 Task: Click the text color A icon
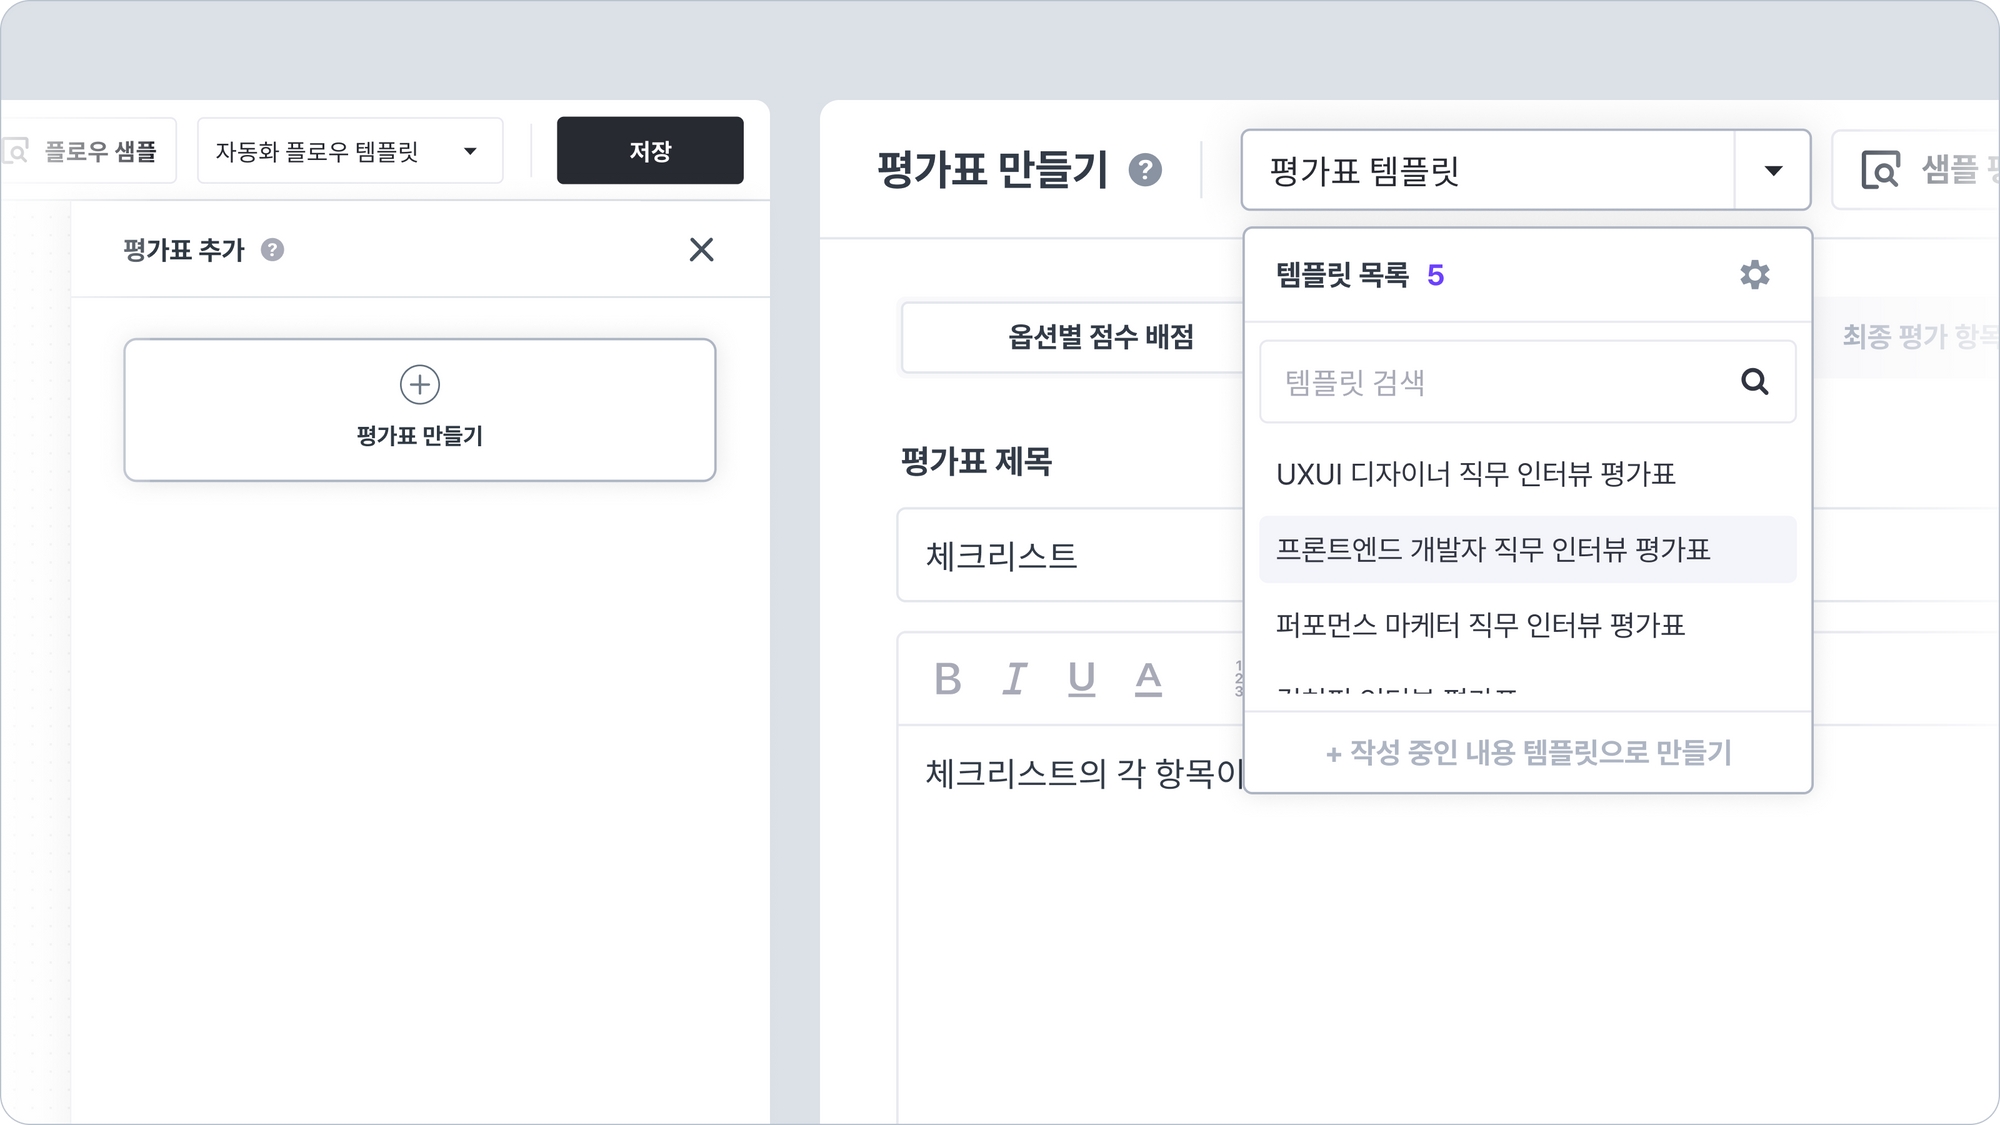1148,679
